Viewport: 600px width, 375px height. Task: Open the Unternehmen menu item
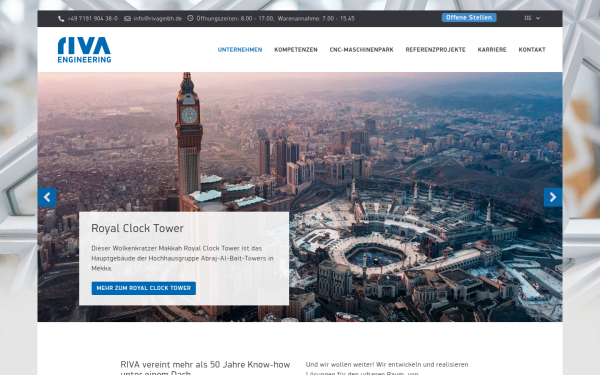coord(240,50)
